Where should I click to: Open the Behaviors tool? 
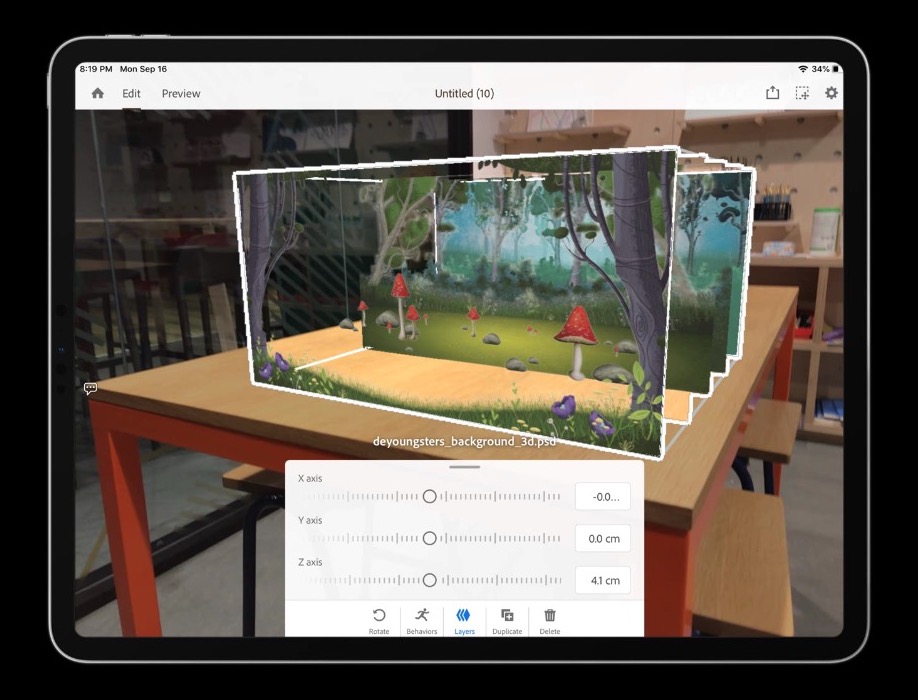point(422,621)
